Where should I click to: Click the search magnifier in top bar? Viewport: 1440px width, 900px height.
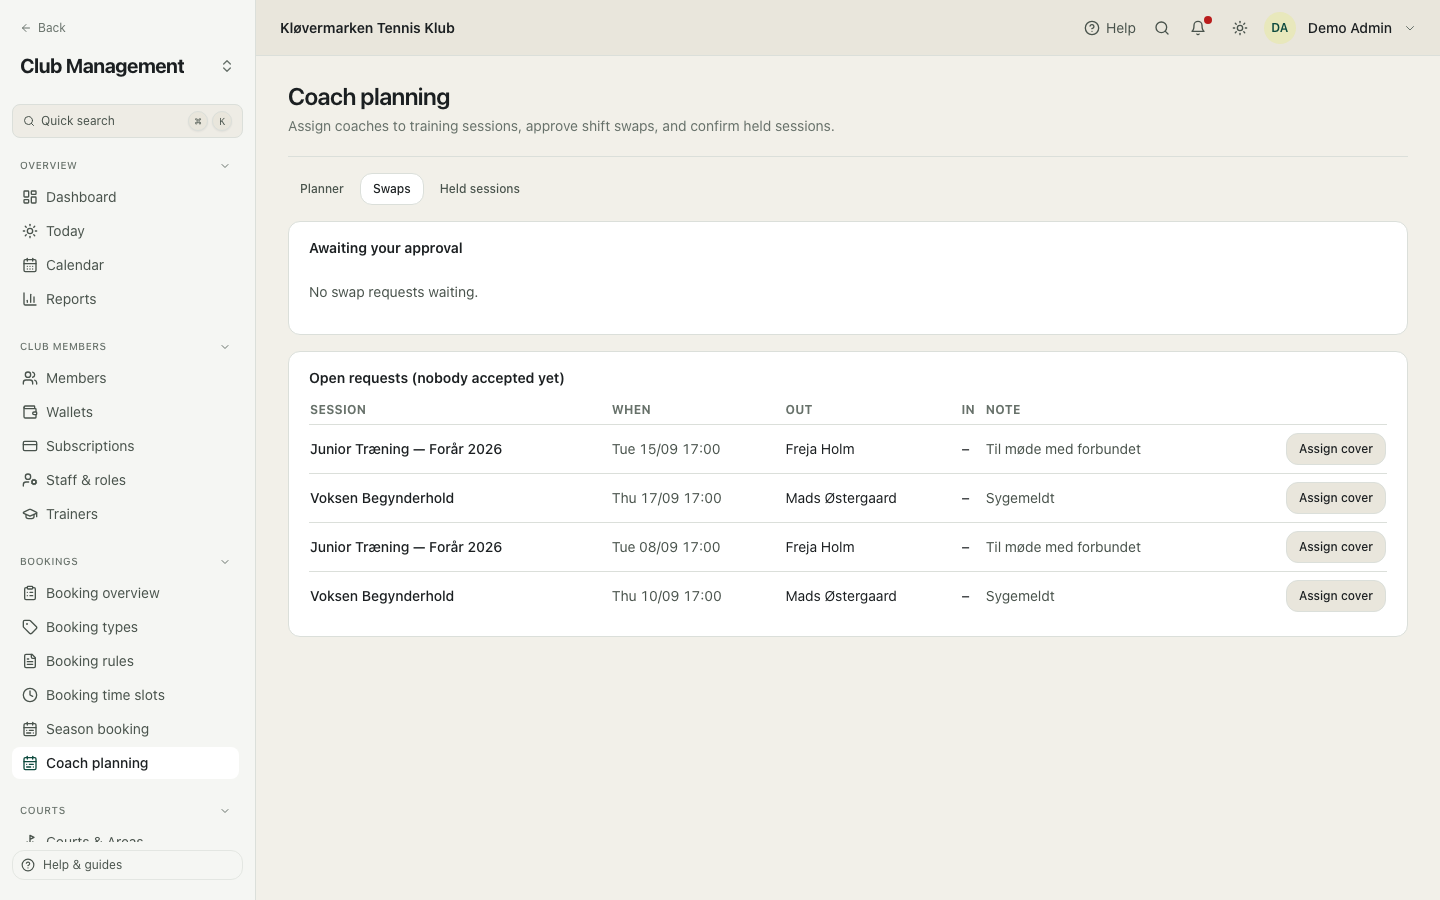click(x=1162, y=28)
